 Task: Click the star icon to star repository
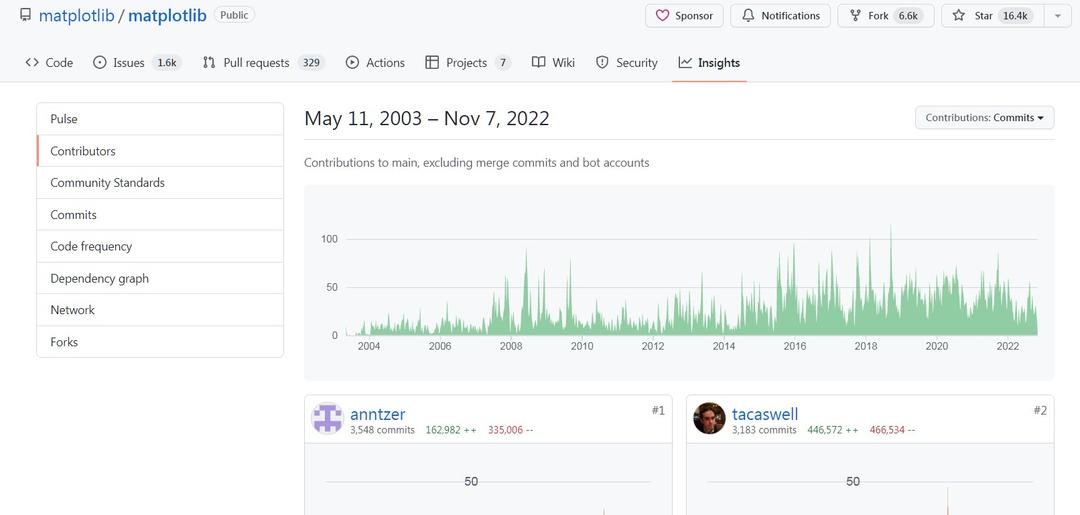pos(958,15)
